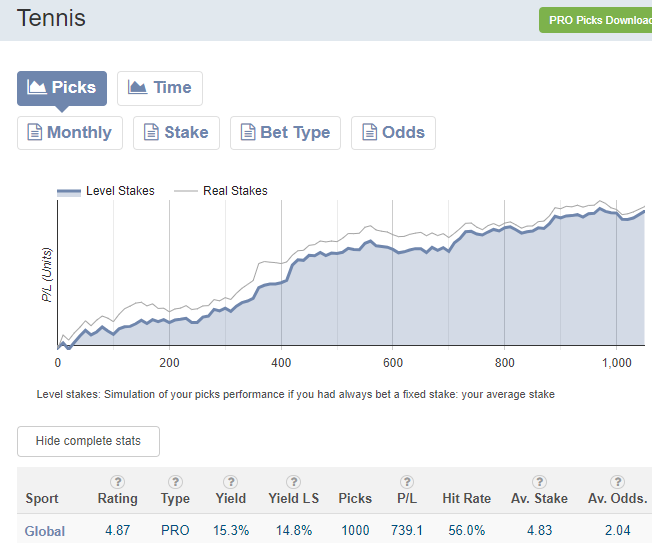Click the hit rate value 56.0%
652x543 pixels.
[x=467, y=531]
